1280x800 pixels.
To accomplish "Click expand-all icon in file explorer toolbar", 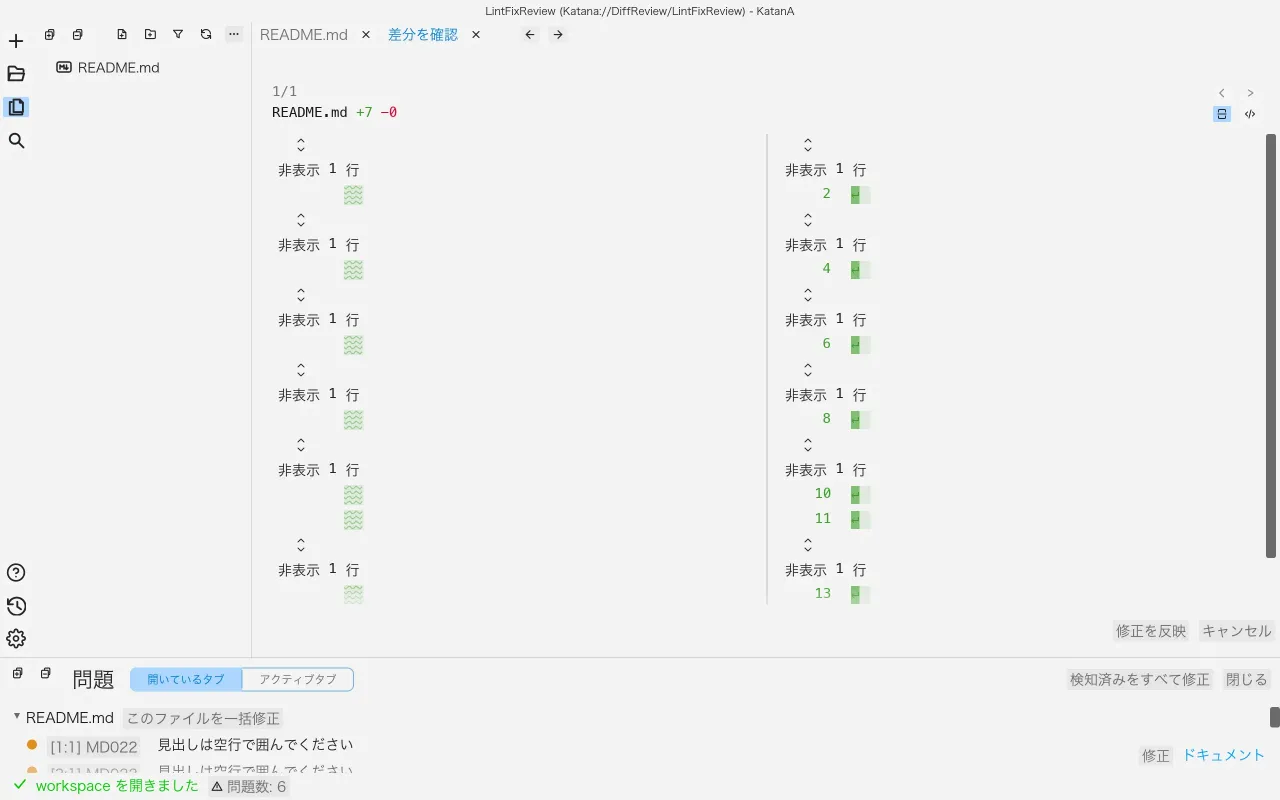I will pyautogui.click(x=49, y=34).
